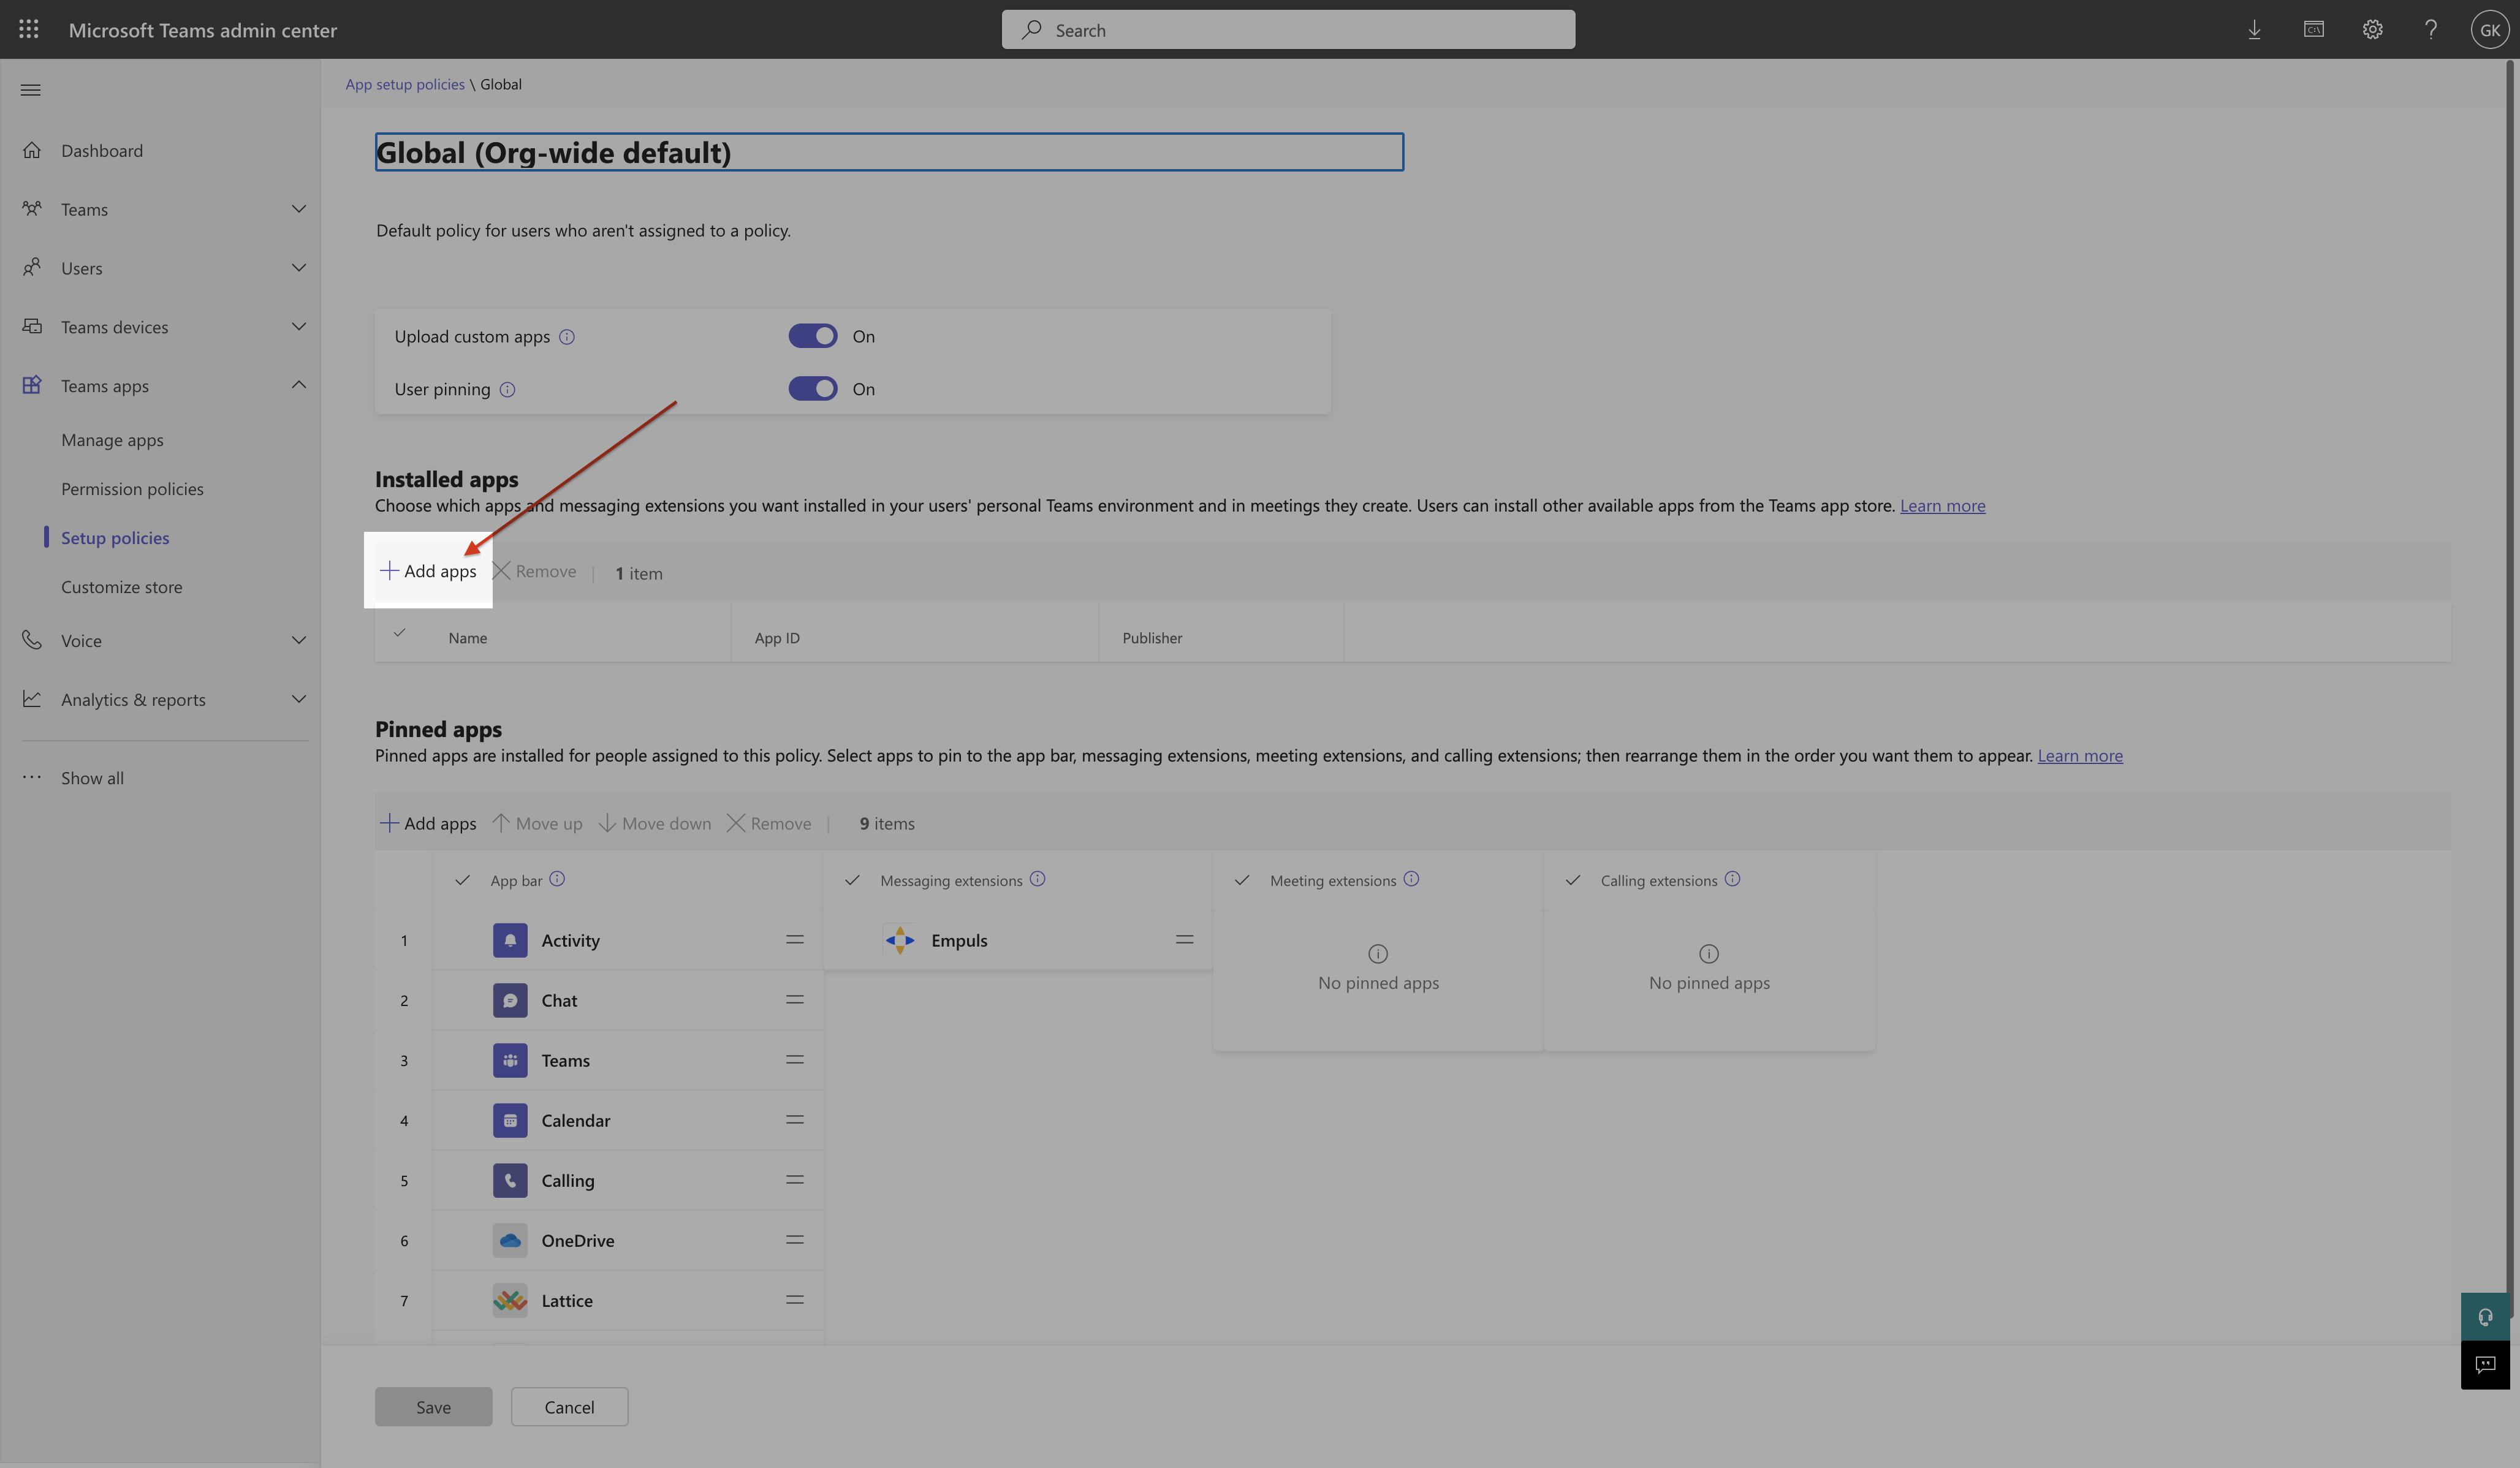2520x1468 pixels.
Task: Click the download icon in the header
Action: [x=2254, y=30]
